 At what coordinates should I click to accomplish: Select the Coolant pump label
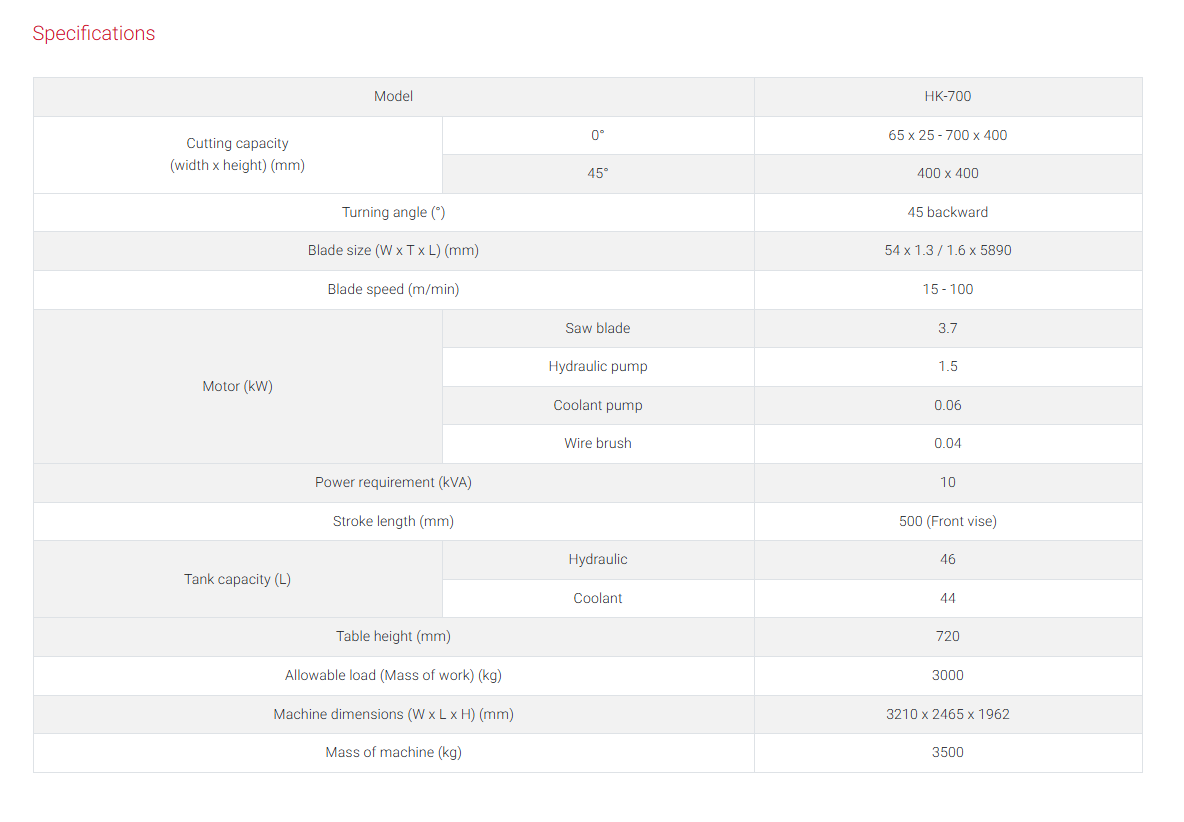(x=598, y=405)
